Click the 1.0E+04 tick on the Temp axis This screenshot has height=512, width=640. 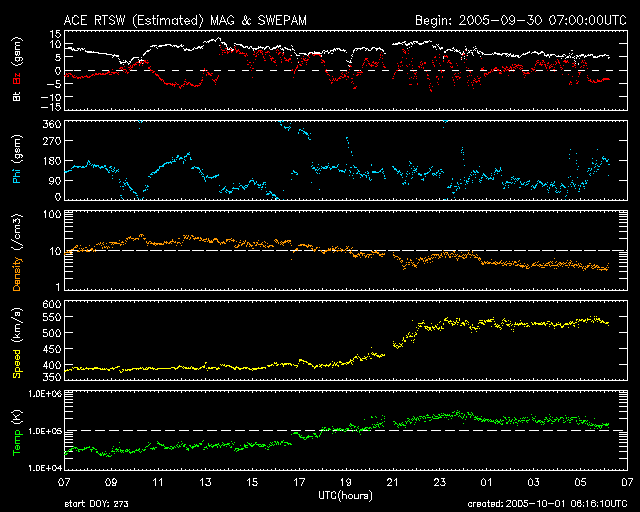(45, 468)
